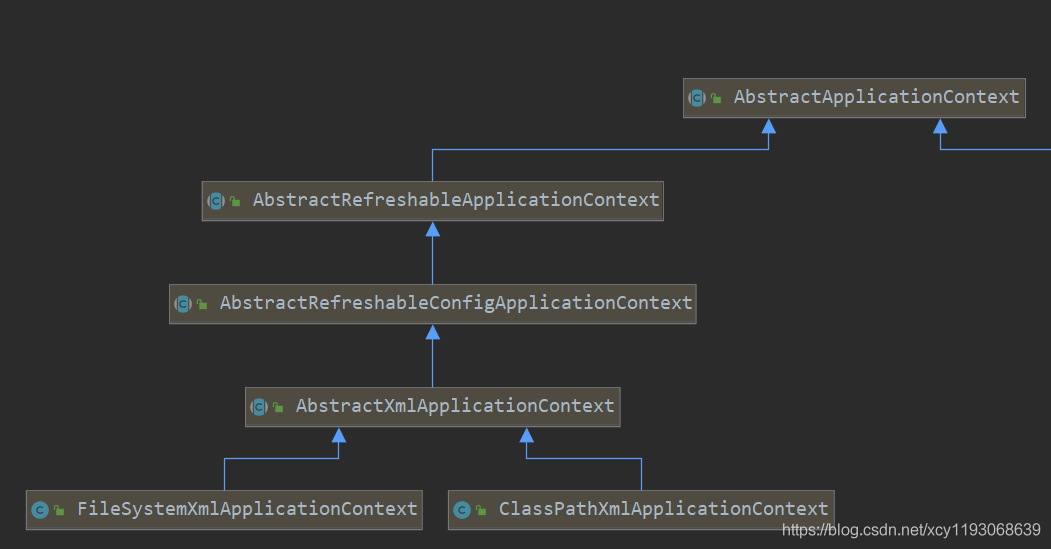Select the AbstractRefreshableConfigApplicationContext node text
This screenshot has width=1051, height=549.
pos(456,303)
